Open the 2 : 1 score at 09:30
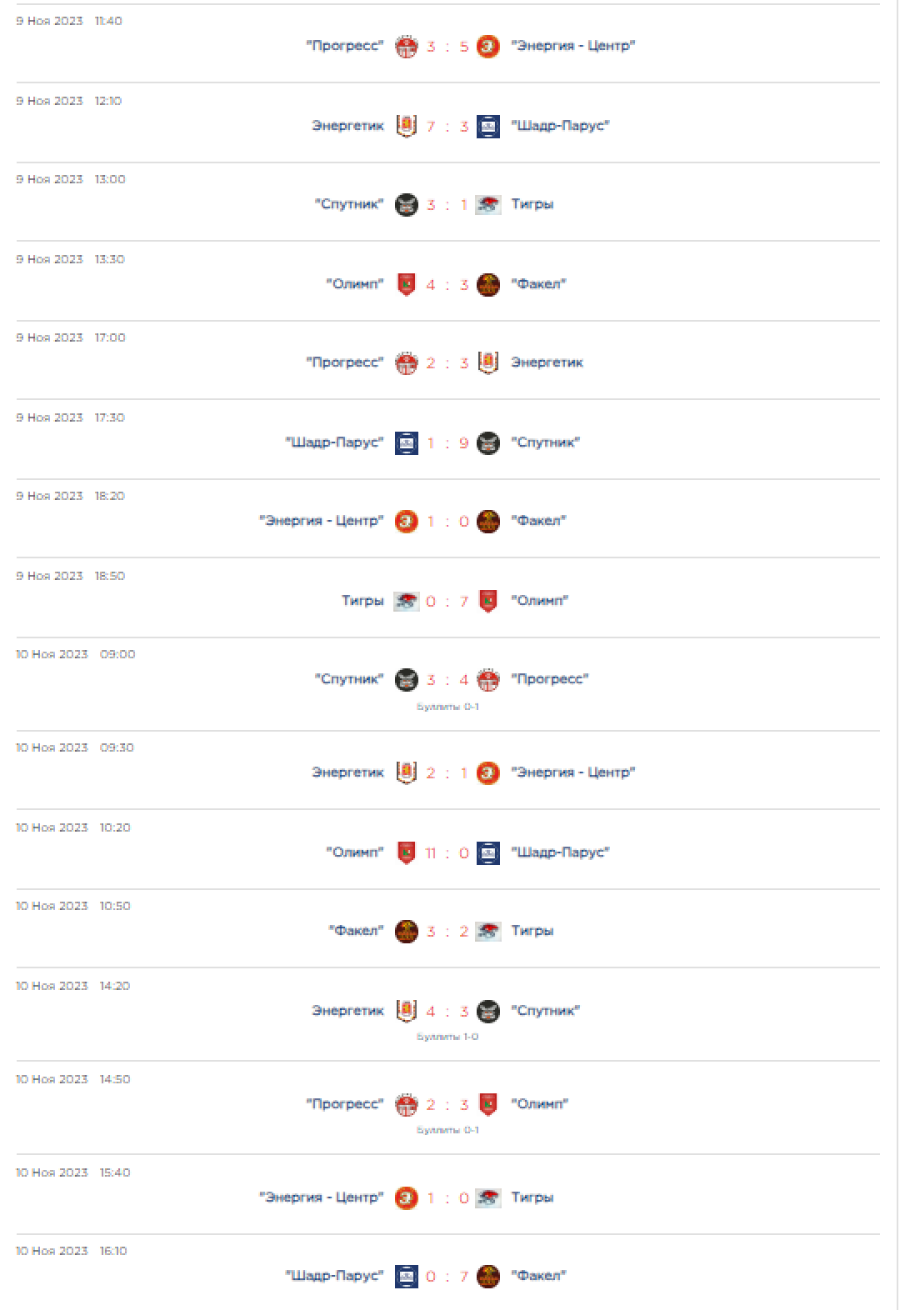The width and height of the screenshot is (900, 1310). (447, 773)
